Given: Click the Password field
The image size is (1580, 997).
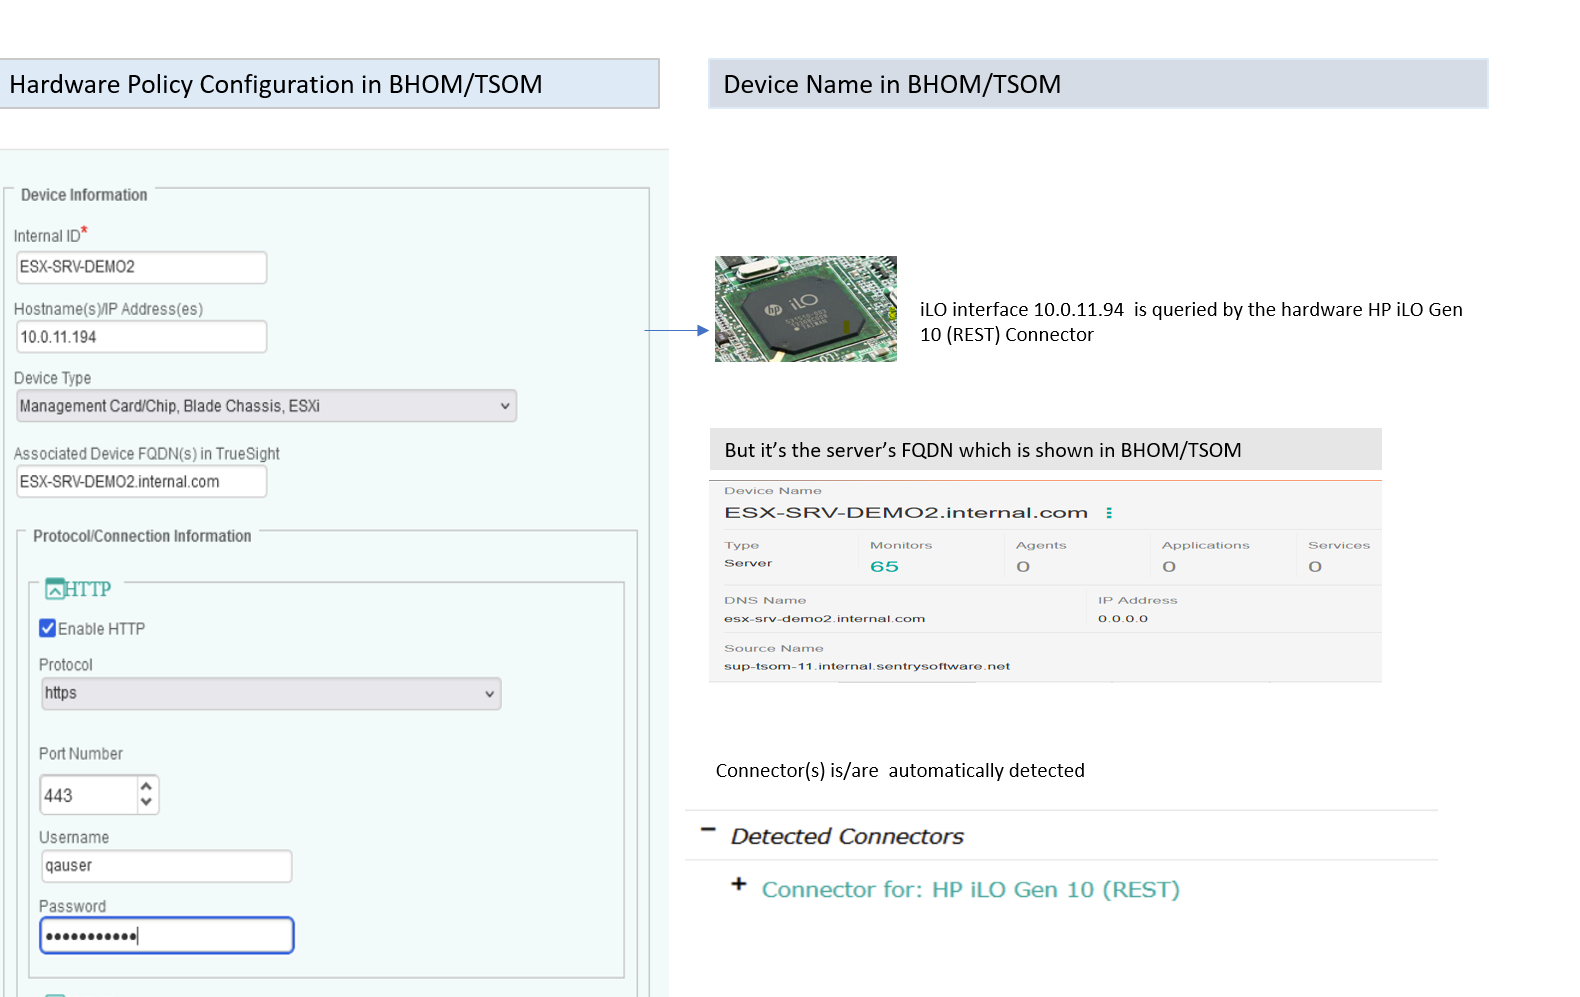Looking at the screenshot, I should coord(166,936).
